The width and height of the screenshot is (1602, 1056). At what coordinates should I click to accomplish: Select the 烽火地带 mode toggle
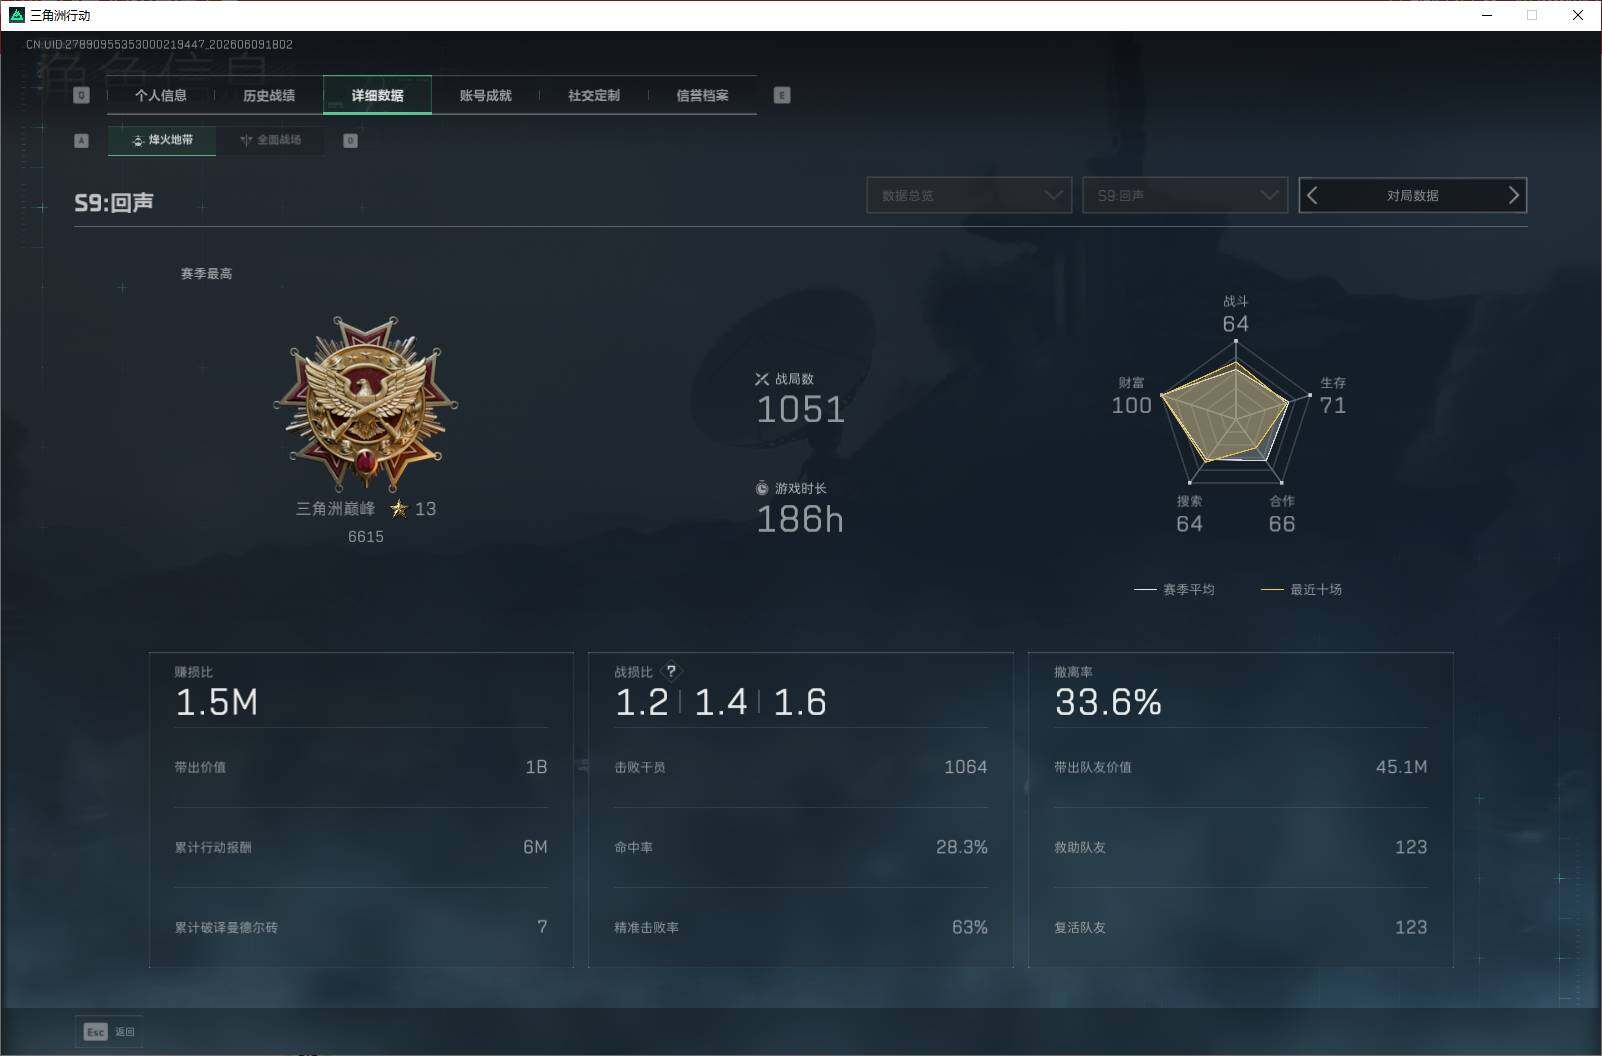tap(162, 140)
